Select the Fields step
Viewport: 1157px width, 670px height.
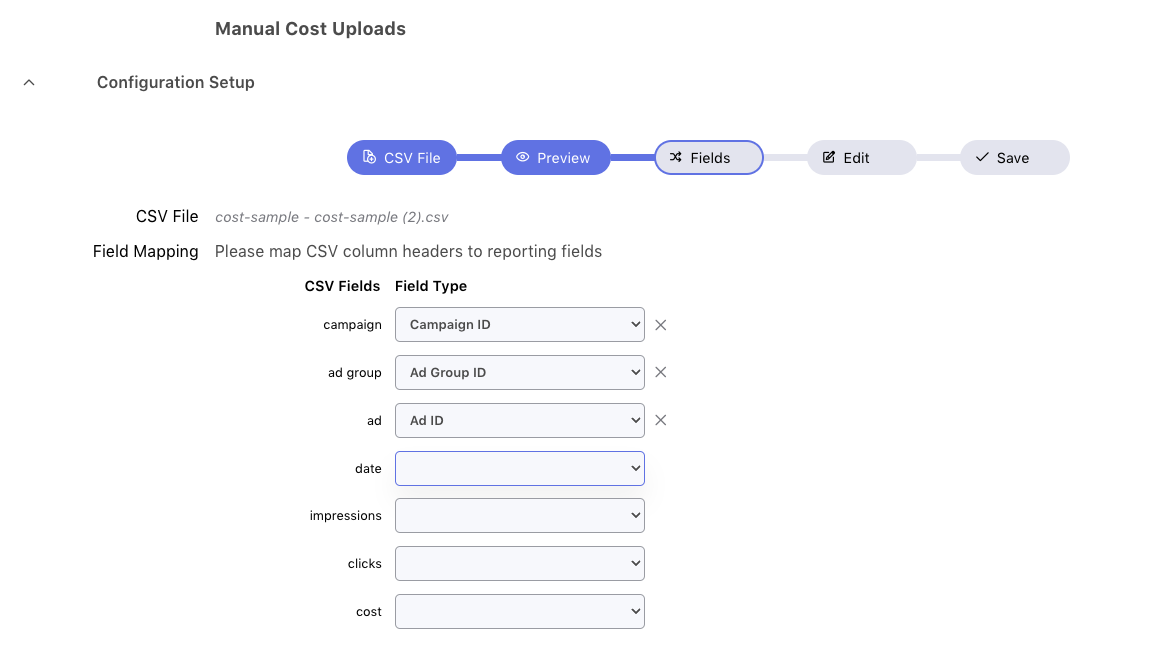tap(708, 158)
